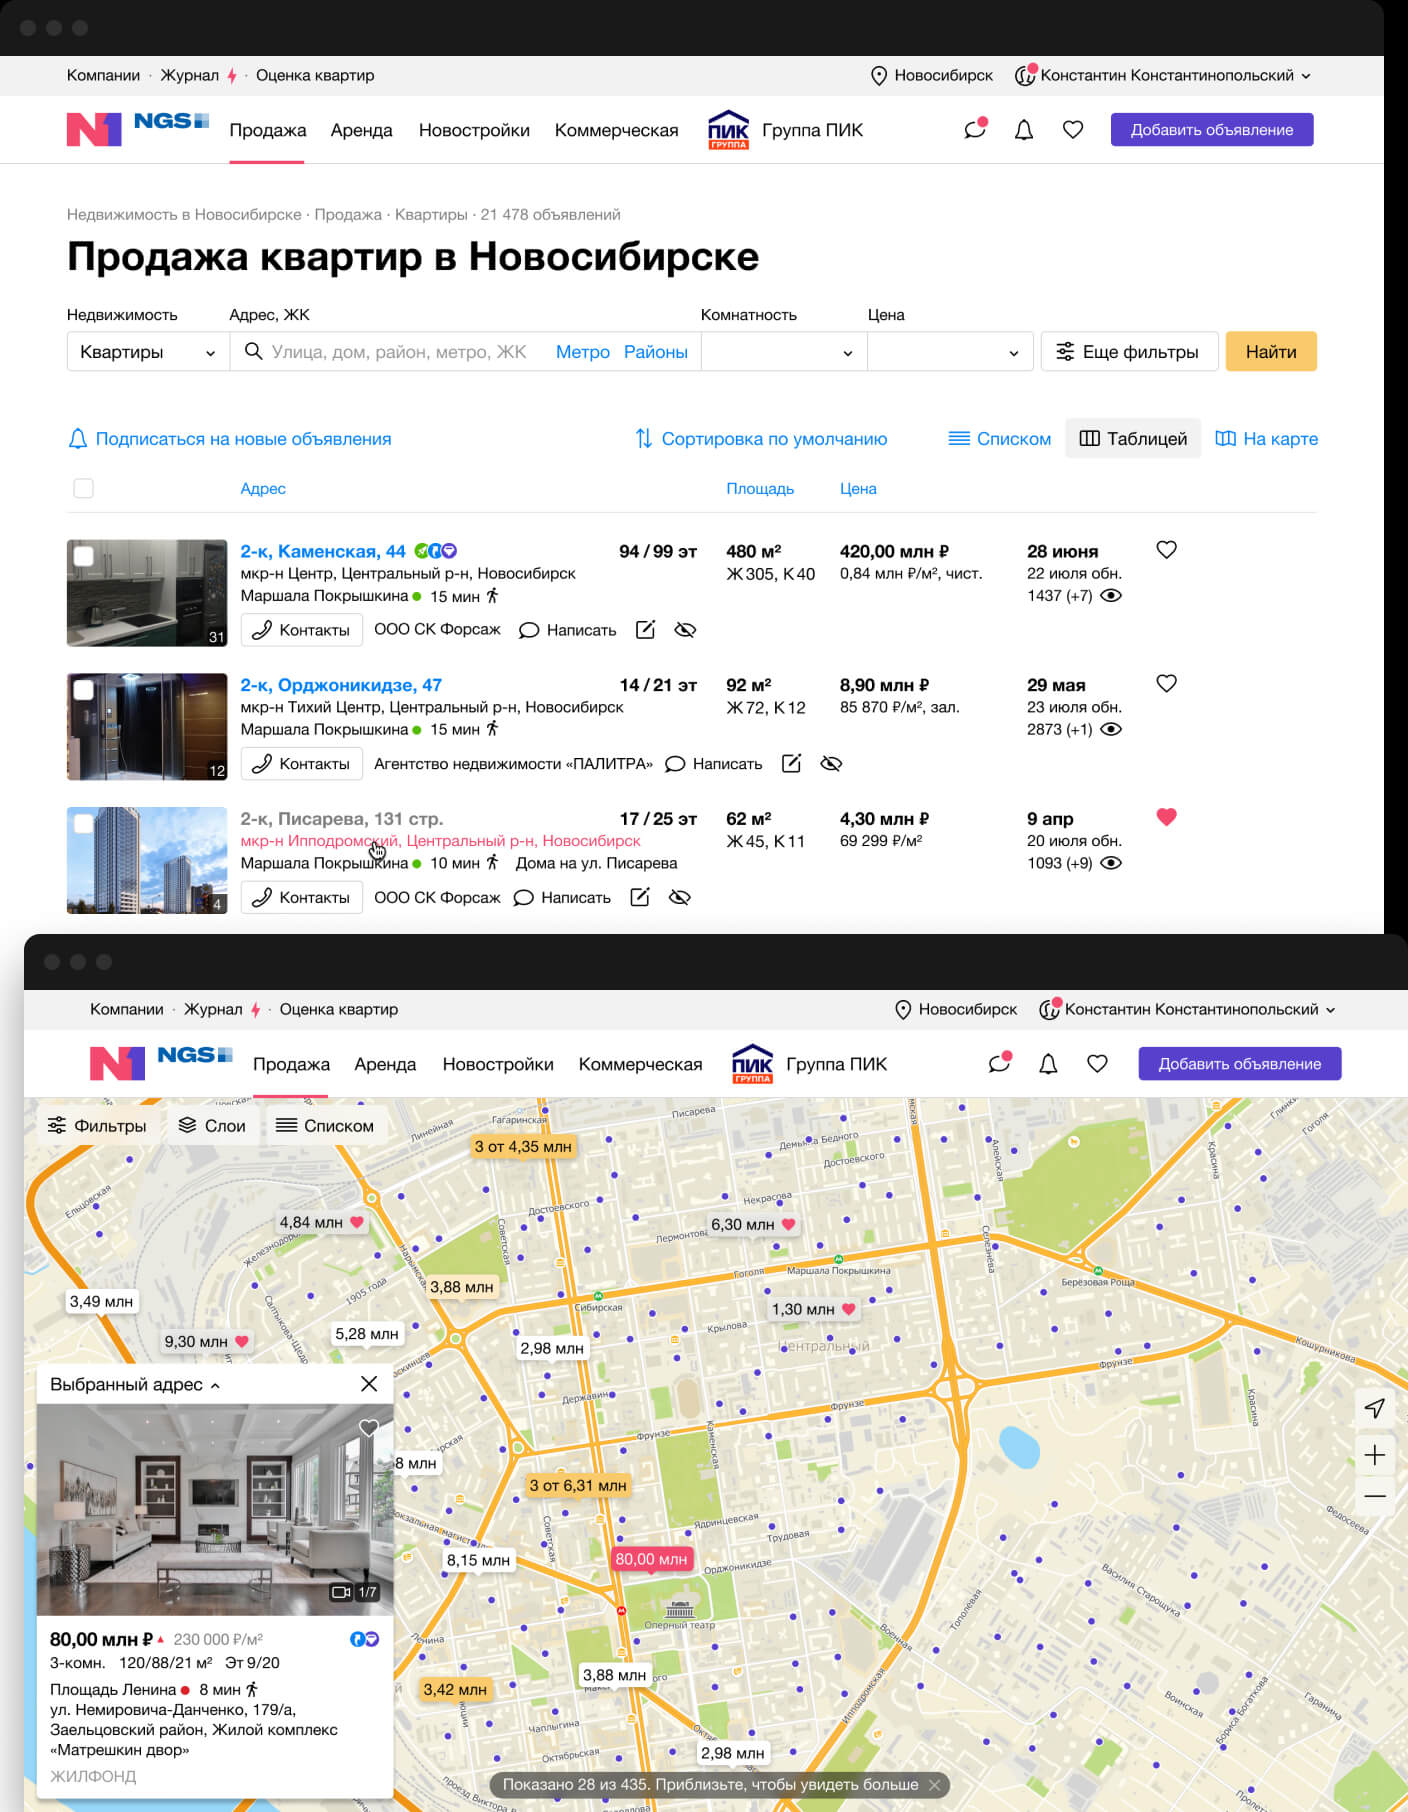Add Kamenskaya 44 listing to favorites
Image resolution: width=1408 pixels, height=1812 pixels.
coord(1166,550)
